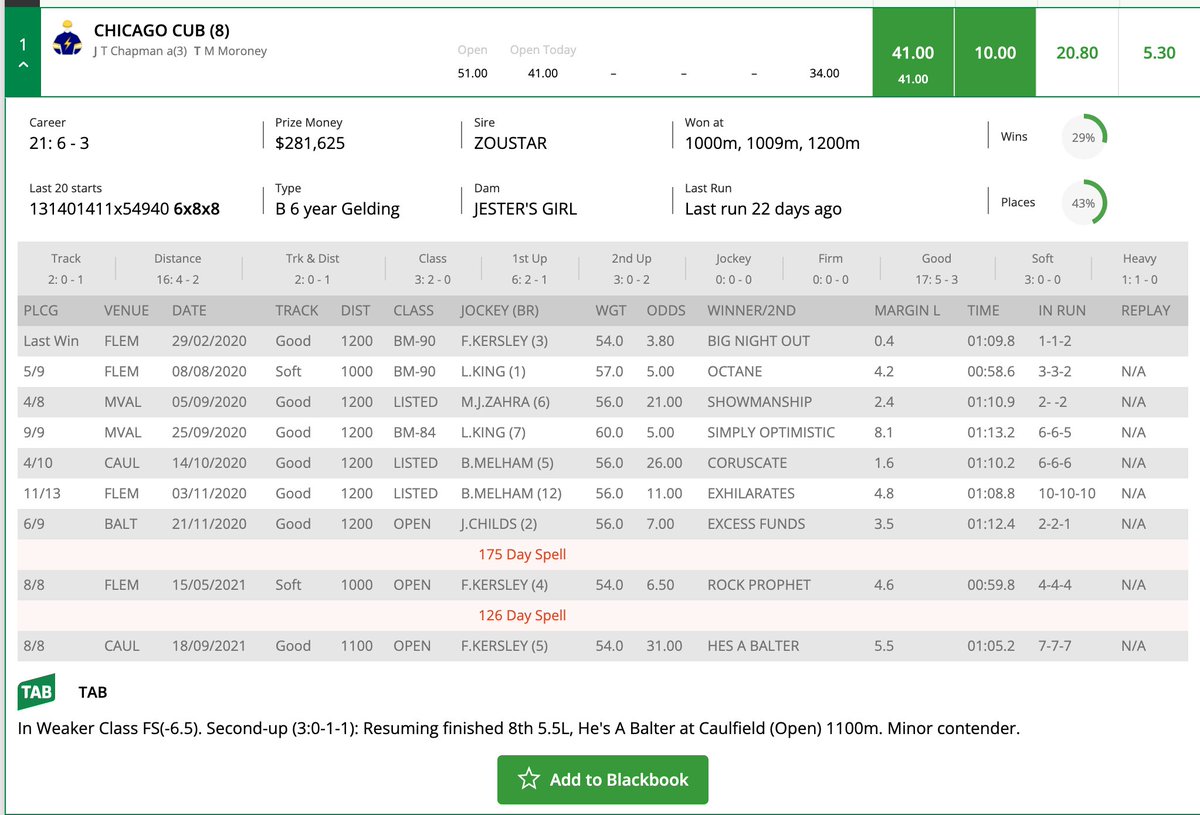
Task: Click winner SHOWMANSHIP in the form table
Action: (759, 402)
